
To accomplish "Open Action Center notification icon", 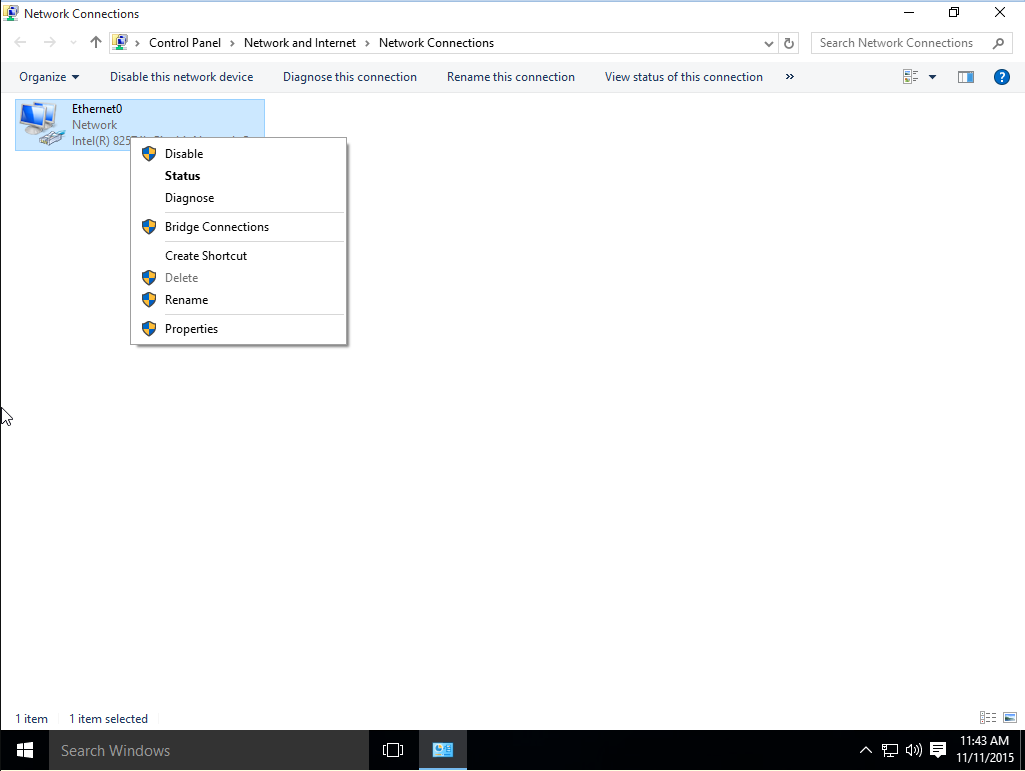I will coord(938,750).
